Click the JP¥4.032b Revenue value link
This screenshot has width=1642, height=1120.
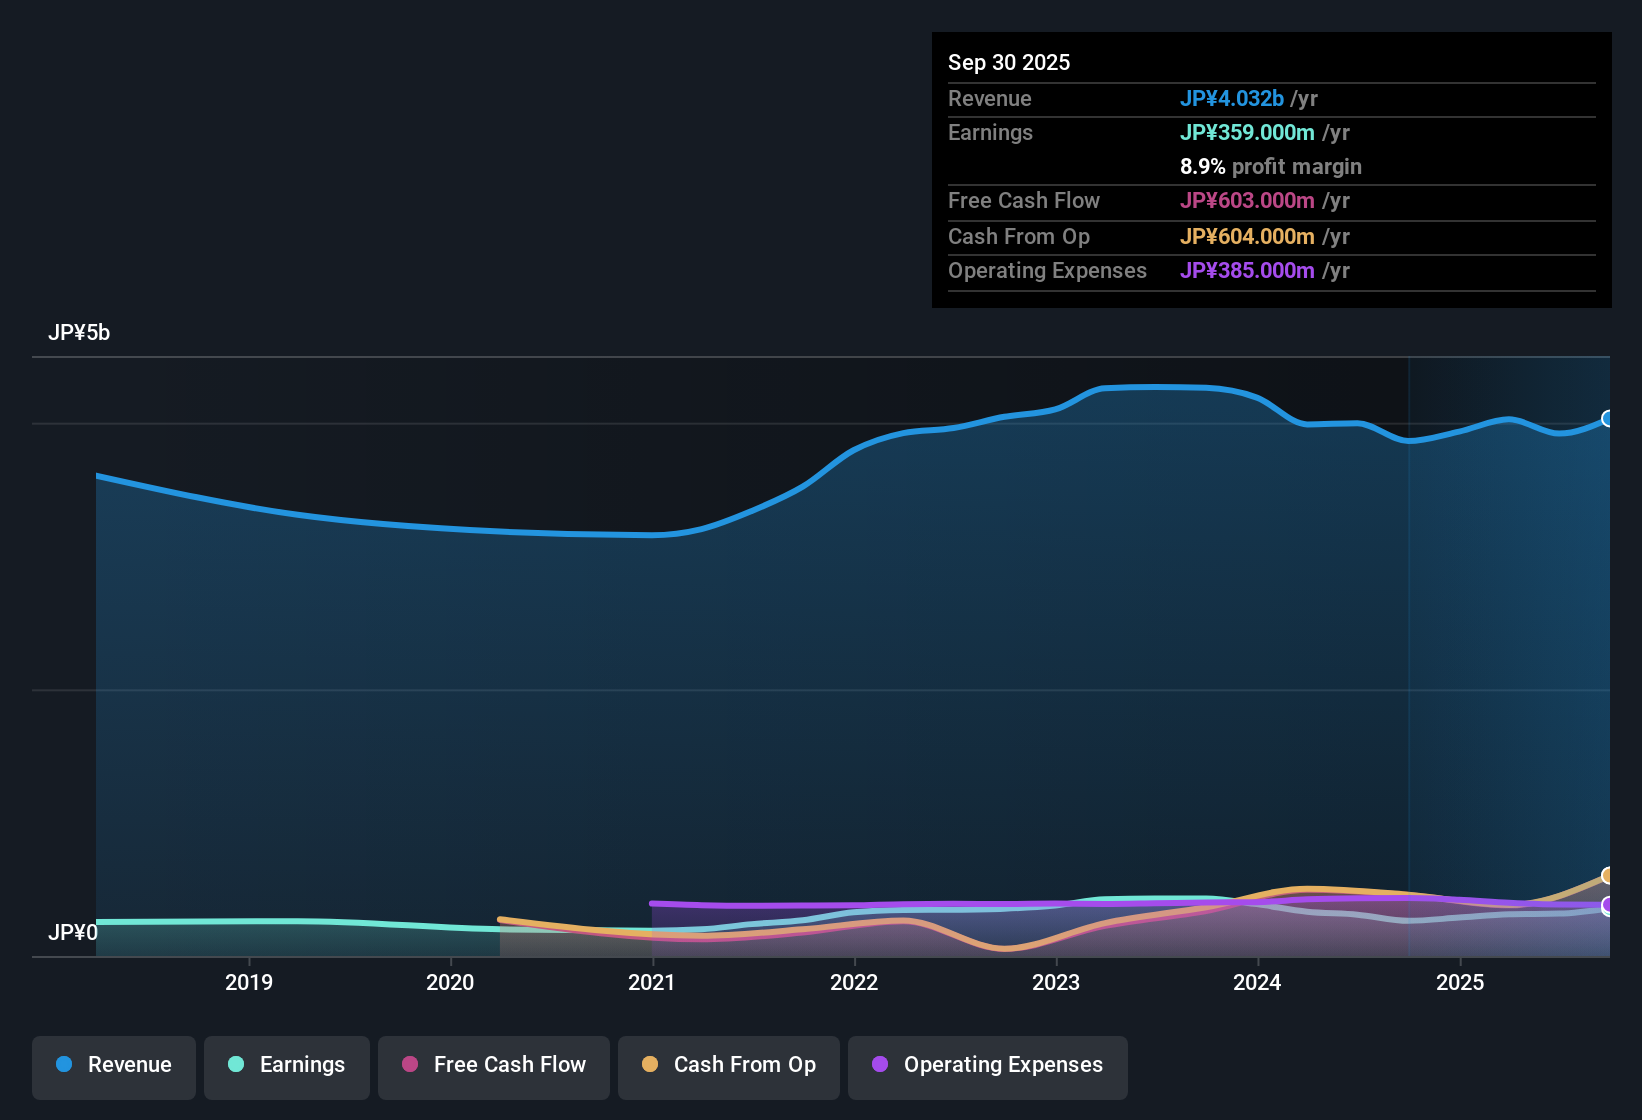(1233, 98)
